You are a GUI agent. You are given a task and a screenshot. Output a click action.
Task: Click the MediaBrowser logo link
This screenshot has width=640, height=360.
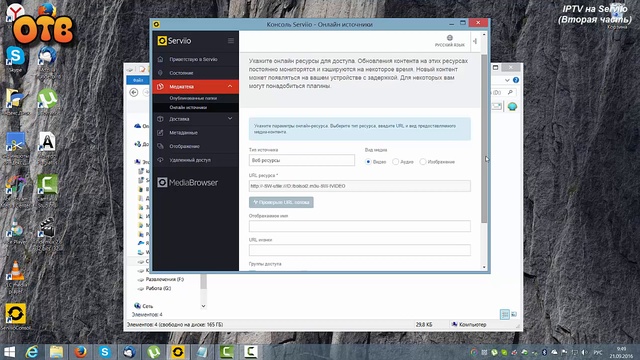click(188, 182)
